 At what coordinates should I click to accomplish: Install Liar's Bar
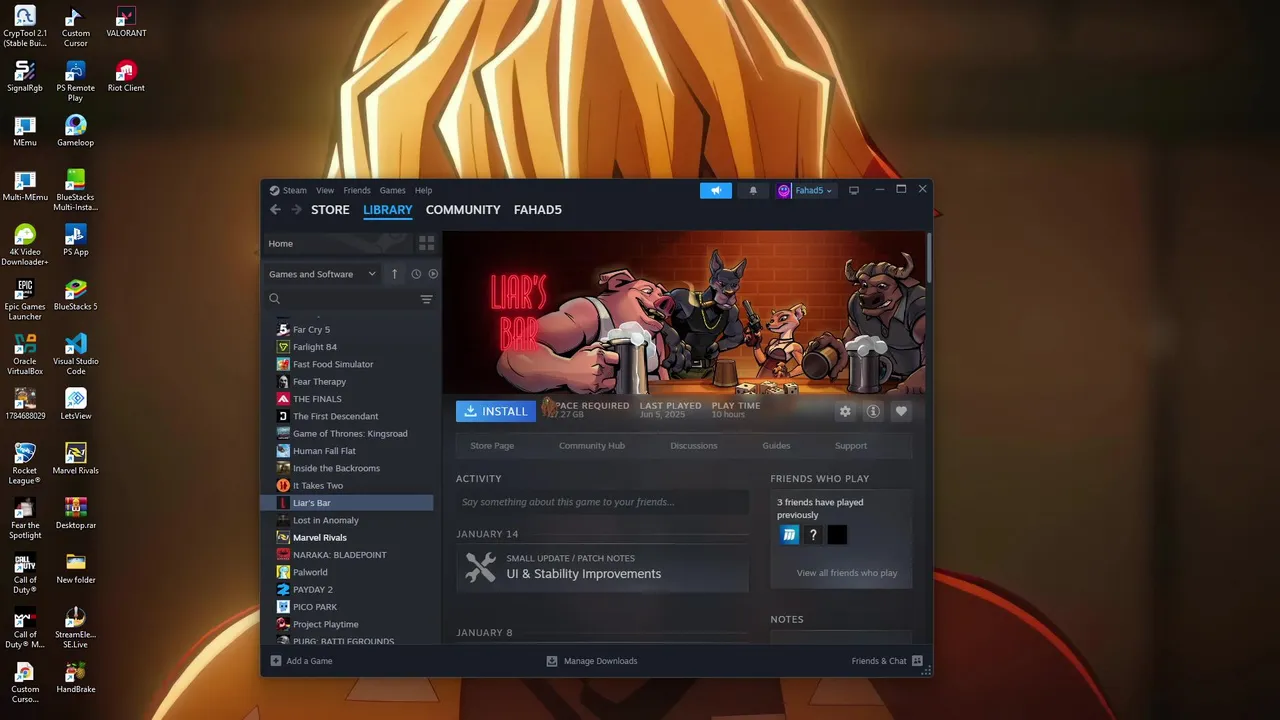point(496,411)
